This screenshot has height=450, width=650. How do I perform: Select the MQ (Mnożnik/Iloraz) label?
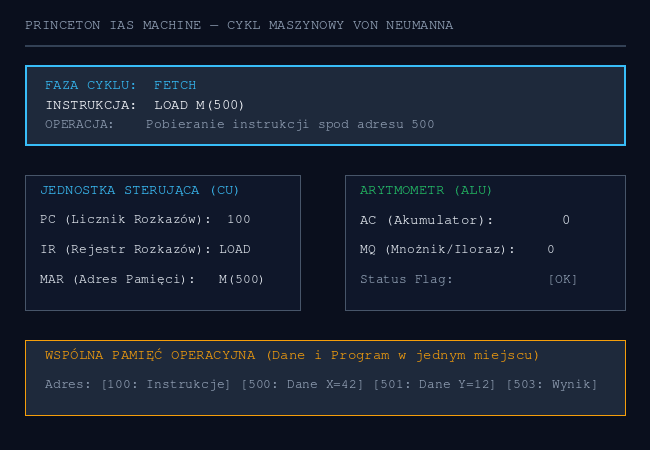click(x=437, y=249)
